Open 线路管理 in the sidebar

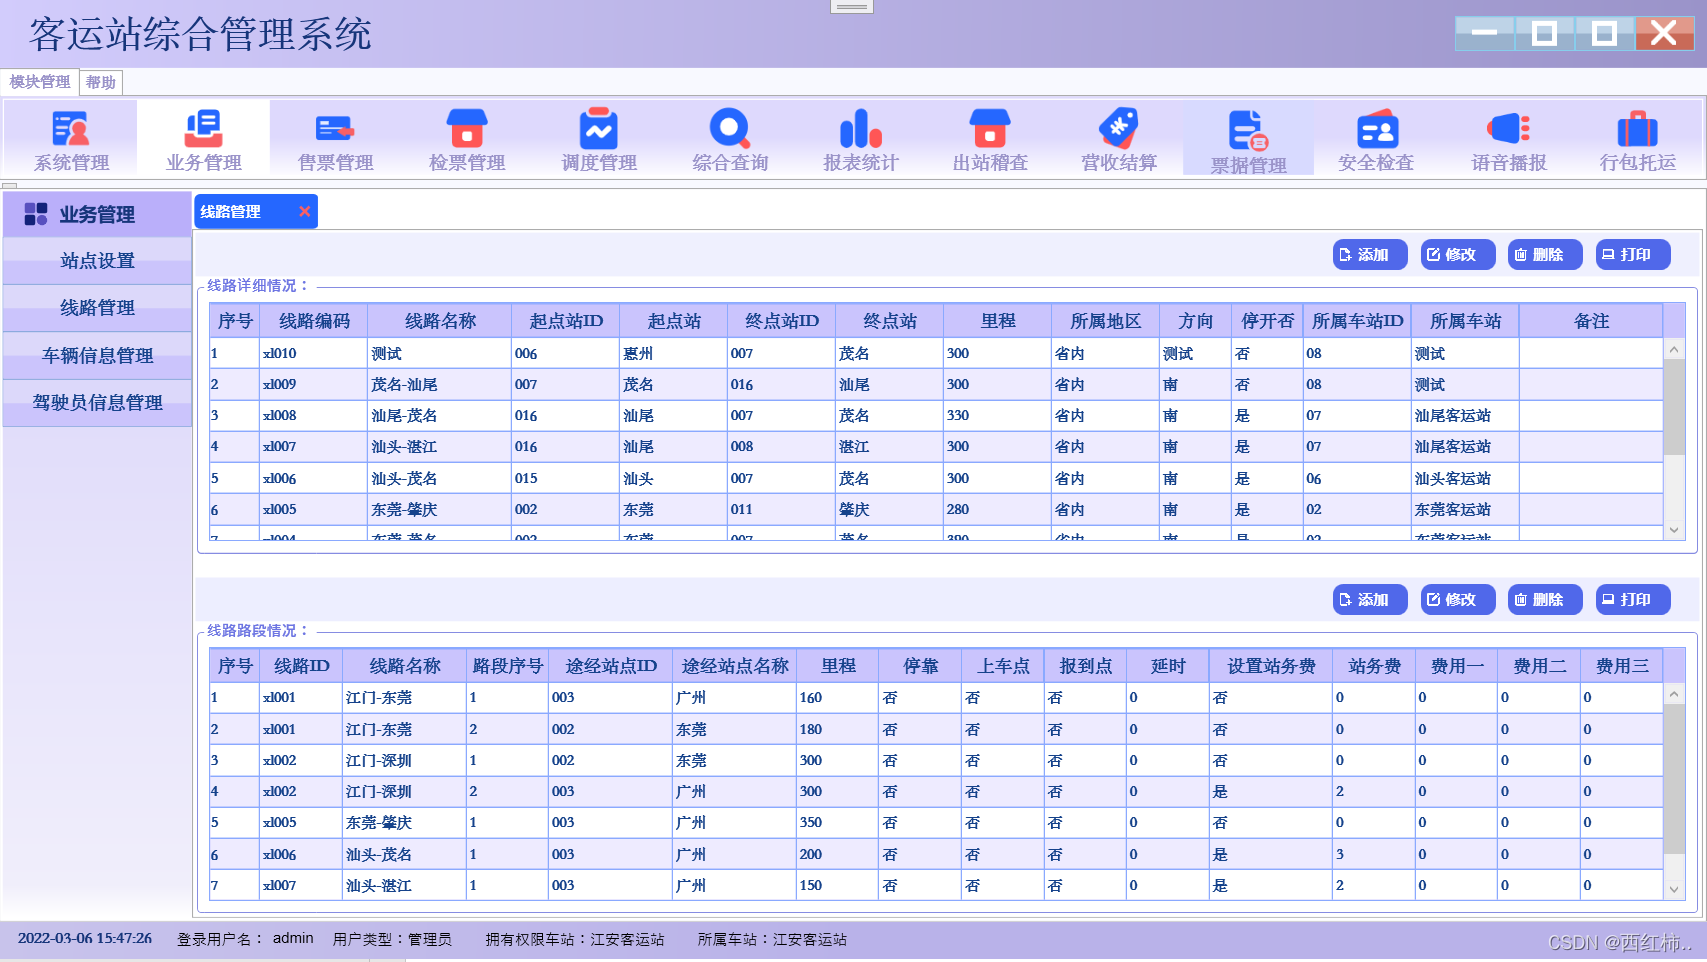[x=97, y=308]
